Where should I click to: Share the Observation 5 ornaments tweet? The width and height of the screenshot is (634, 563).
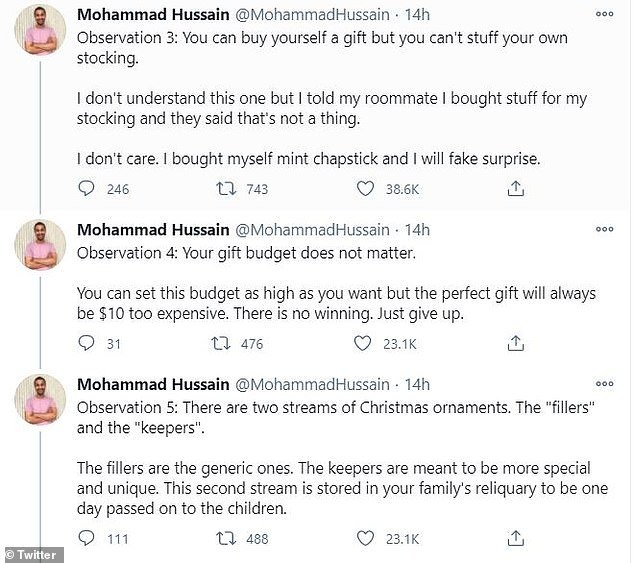516,538
